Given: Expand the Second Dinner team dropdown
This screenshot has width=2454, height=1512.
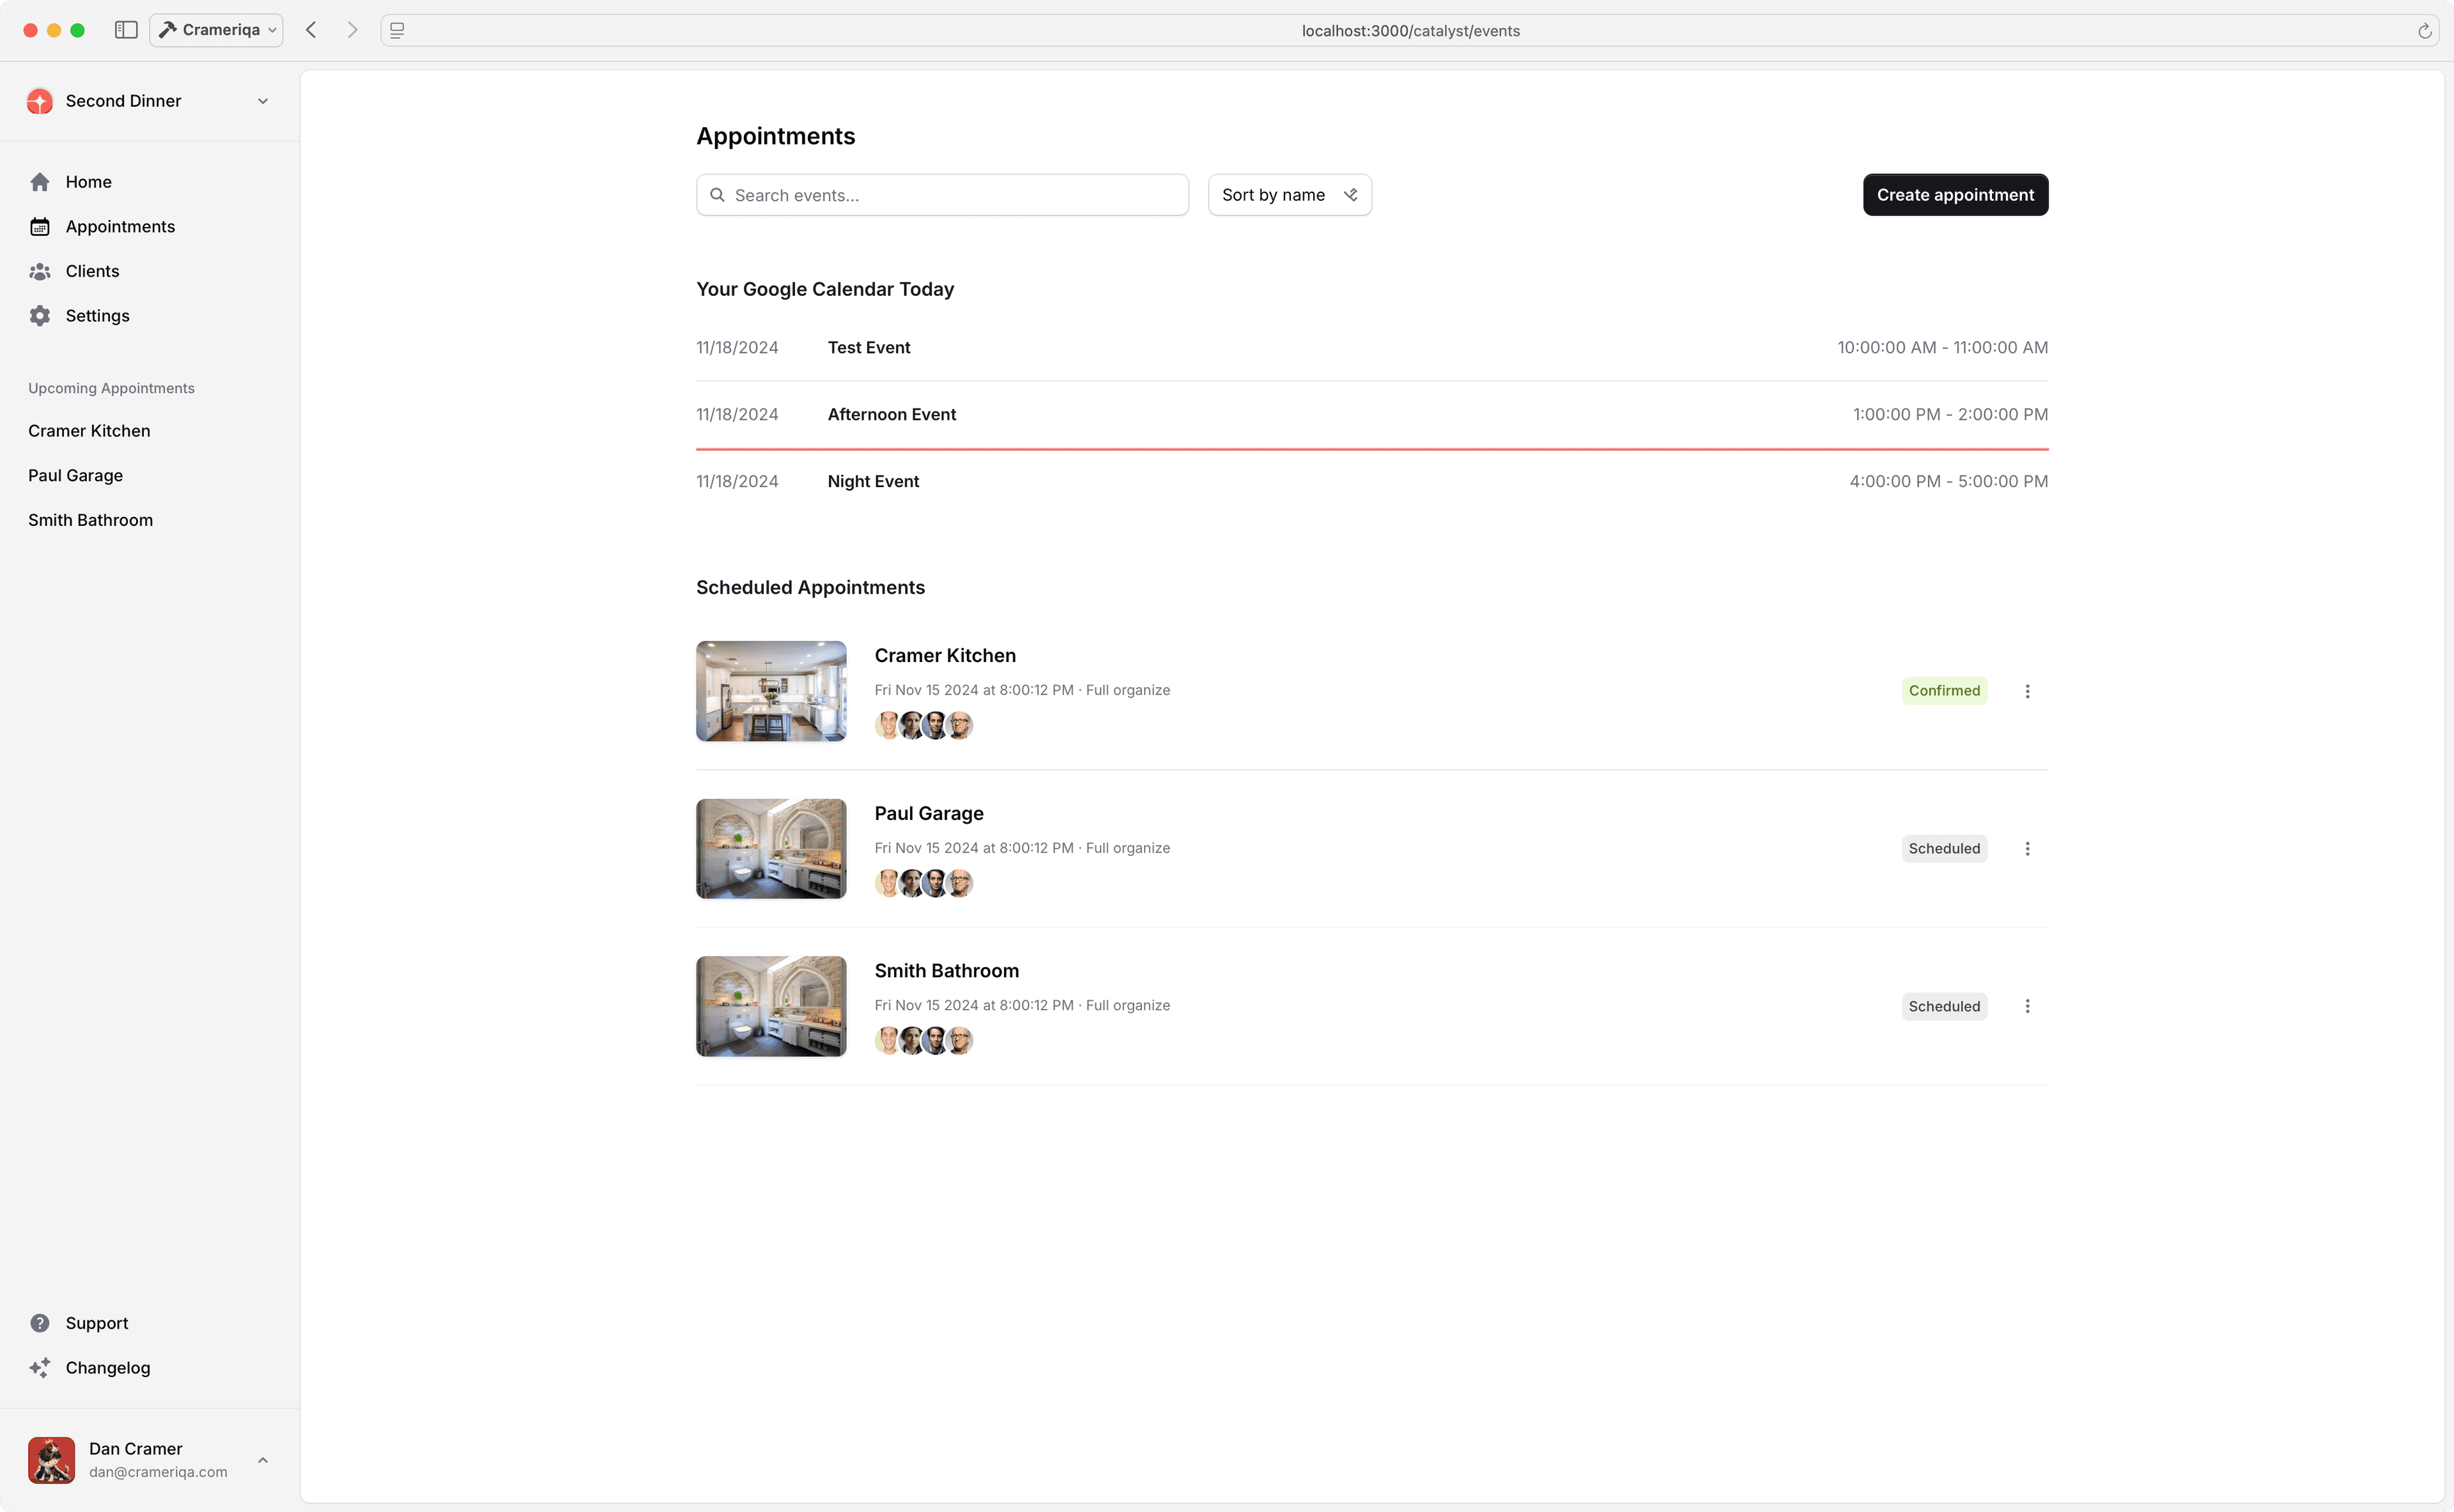Looking at the screenshot, I should 263,101.
